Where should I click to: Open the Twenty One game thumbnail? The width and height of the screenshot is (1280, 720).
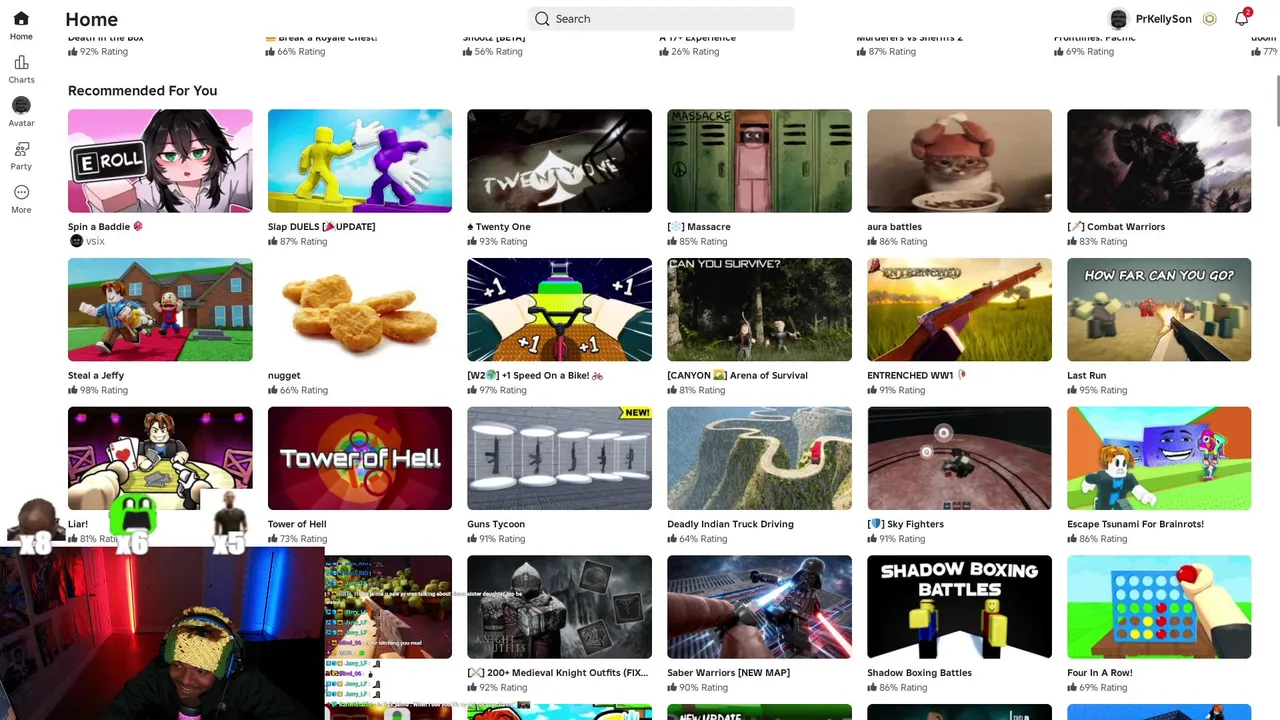[559, 161]
